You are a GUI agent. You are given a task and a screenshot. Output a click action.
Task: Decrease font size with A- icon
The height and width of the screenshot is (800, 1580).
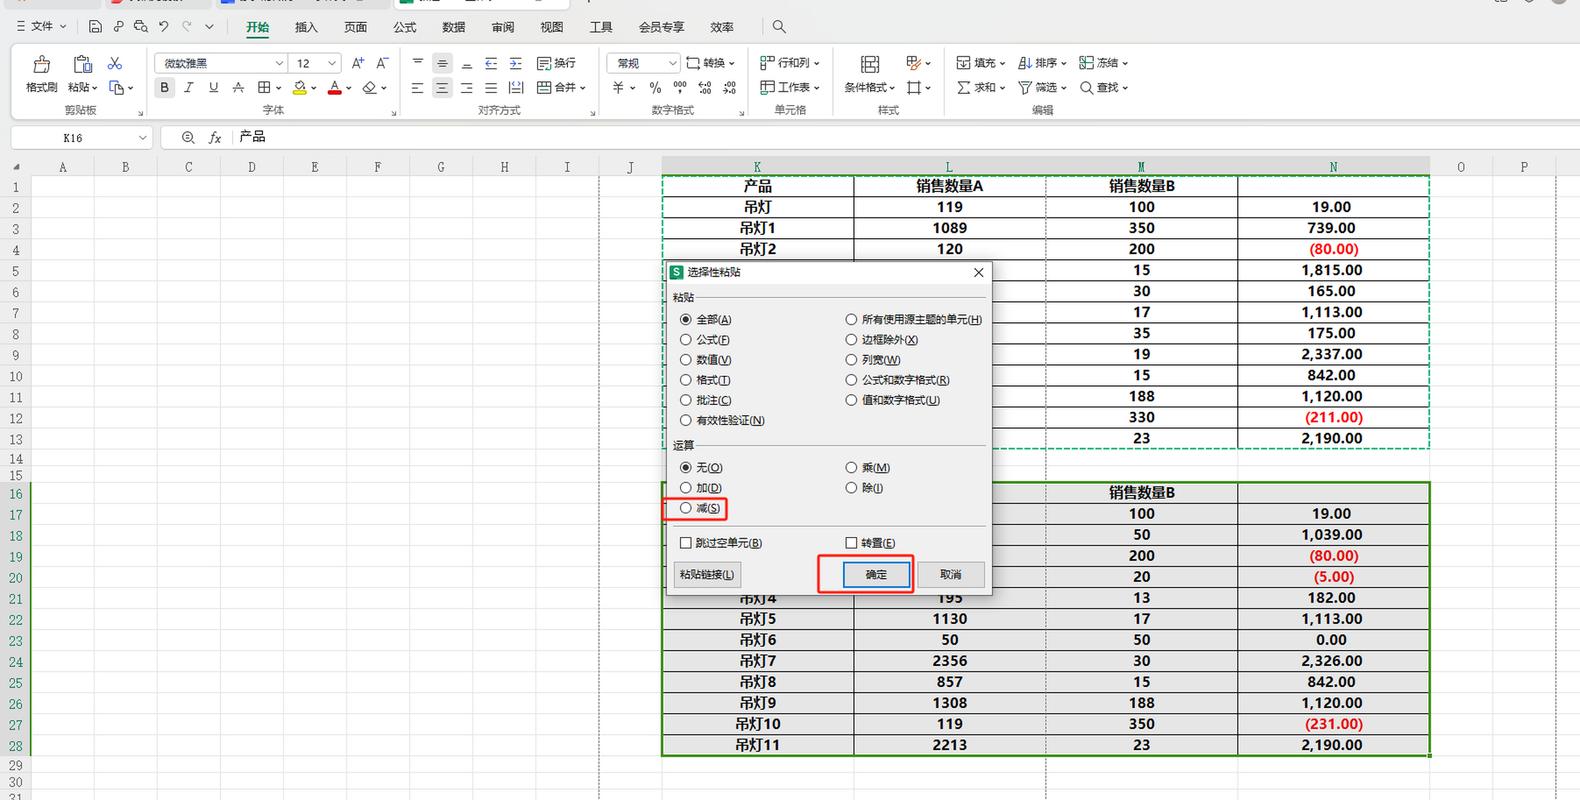coord(382,63)
